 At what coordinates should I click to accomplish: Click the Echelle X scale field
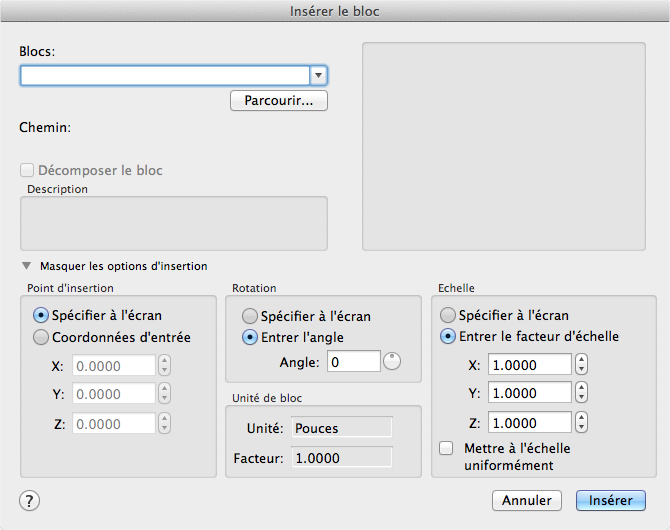click(529, 365)
